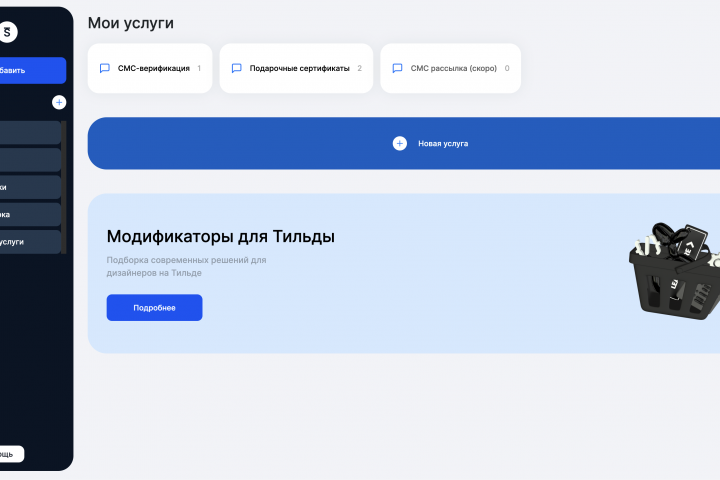
Task: Open the СМС-верификация service card
Action: coord(150,68)
